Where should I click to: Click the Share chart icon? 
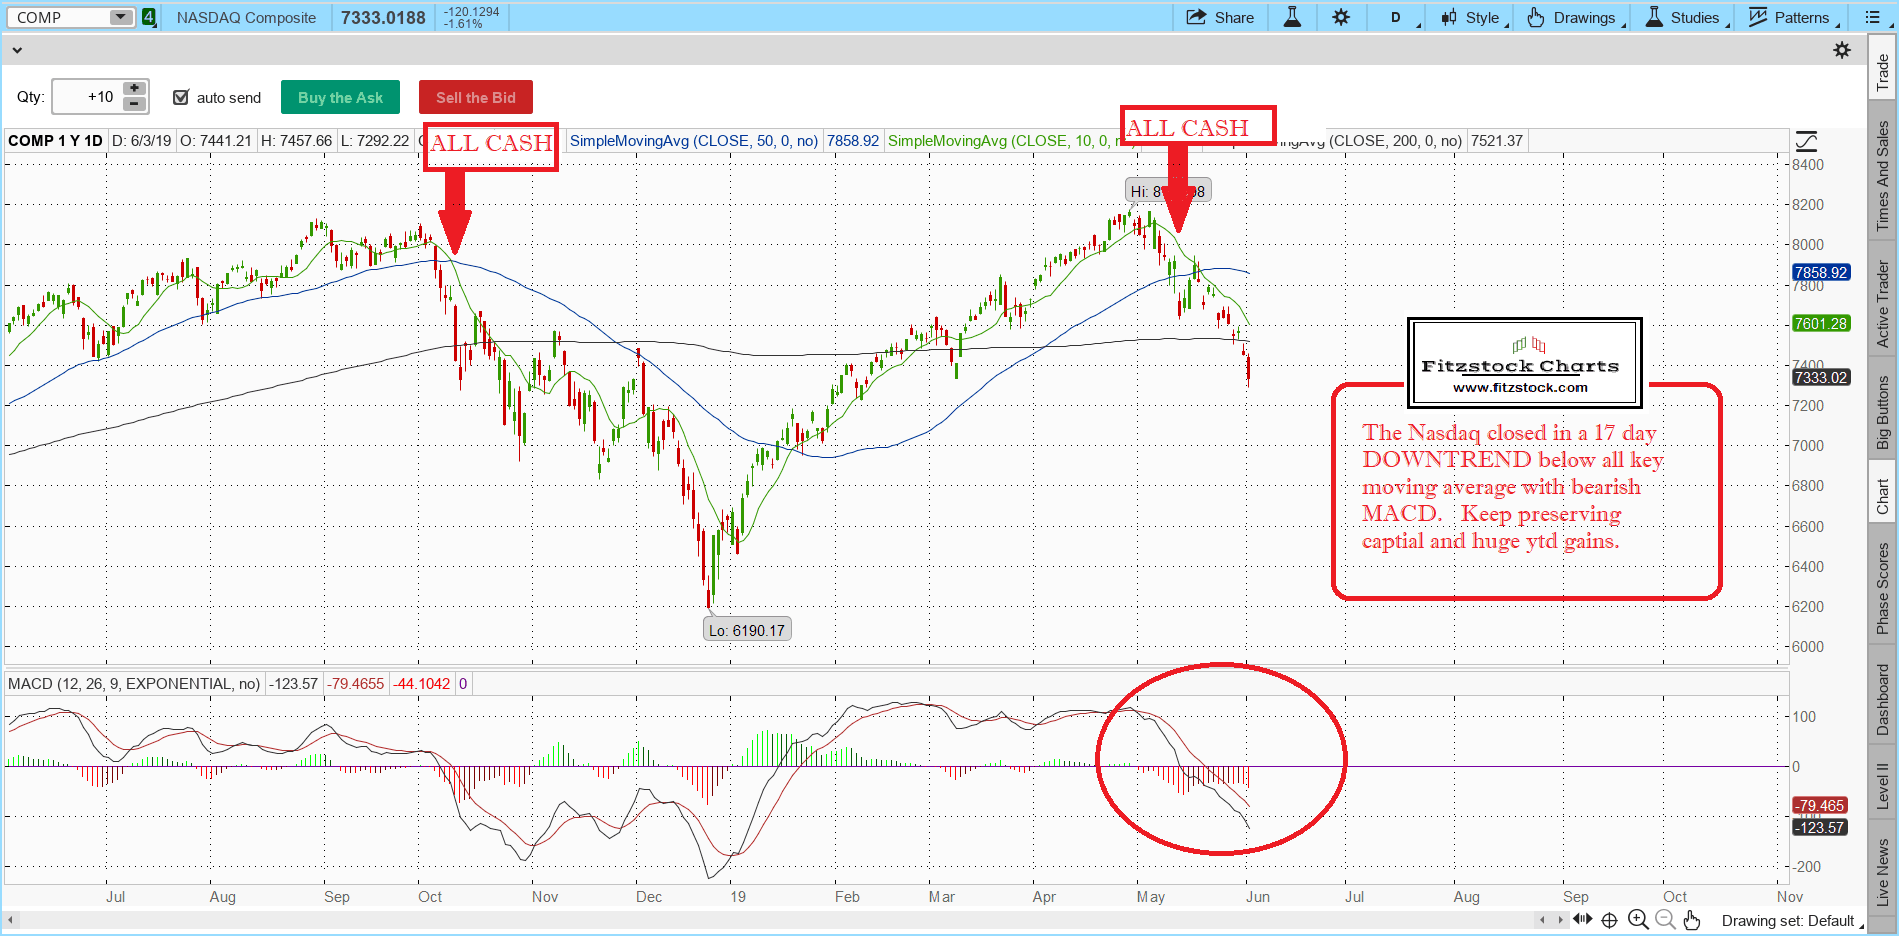pyautogui.click(x=1219, y=17)
